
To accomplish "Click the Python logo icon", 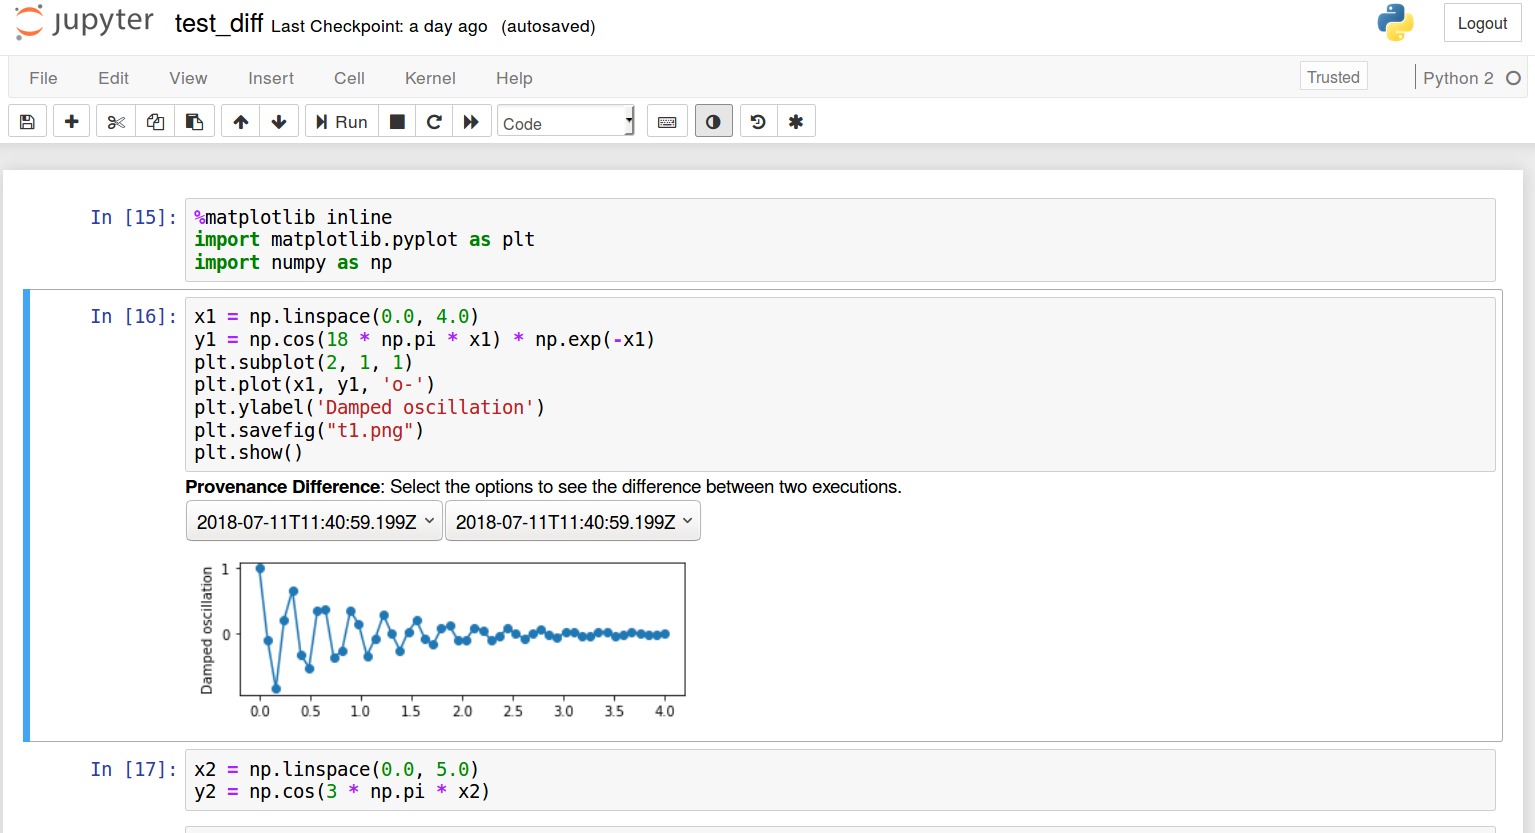I will coord(1395,22).
